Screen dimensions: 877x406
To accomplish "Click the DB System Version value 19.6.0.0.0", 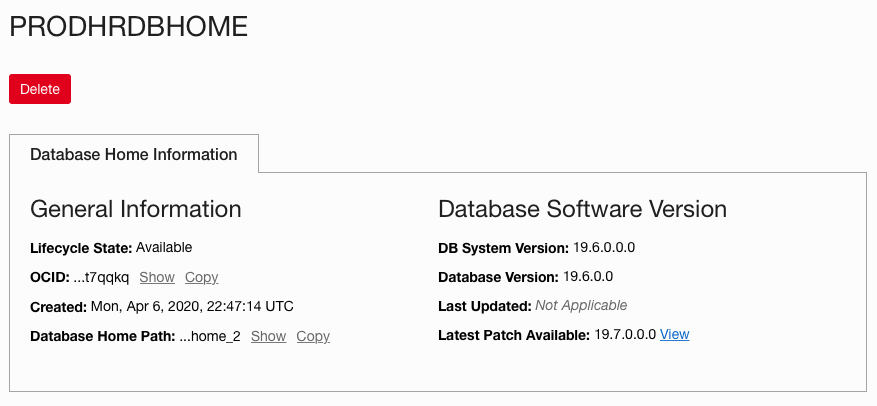I will point(605,247).
